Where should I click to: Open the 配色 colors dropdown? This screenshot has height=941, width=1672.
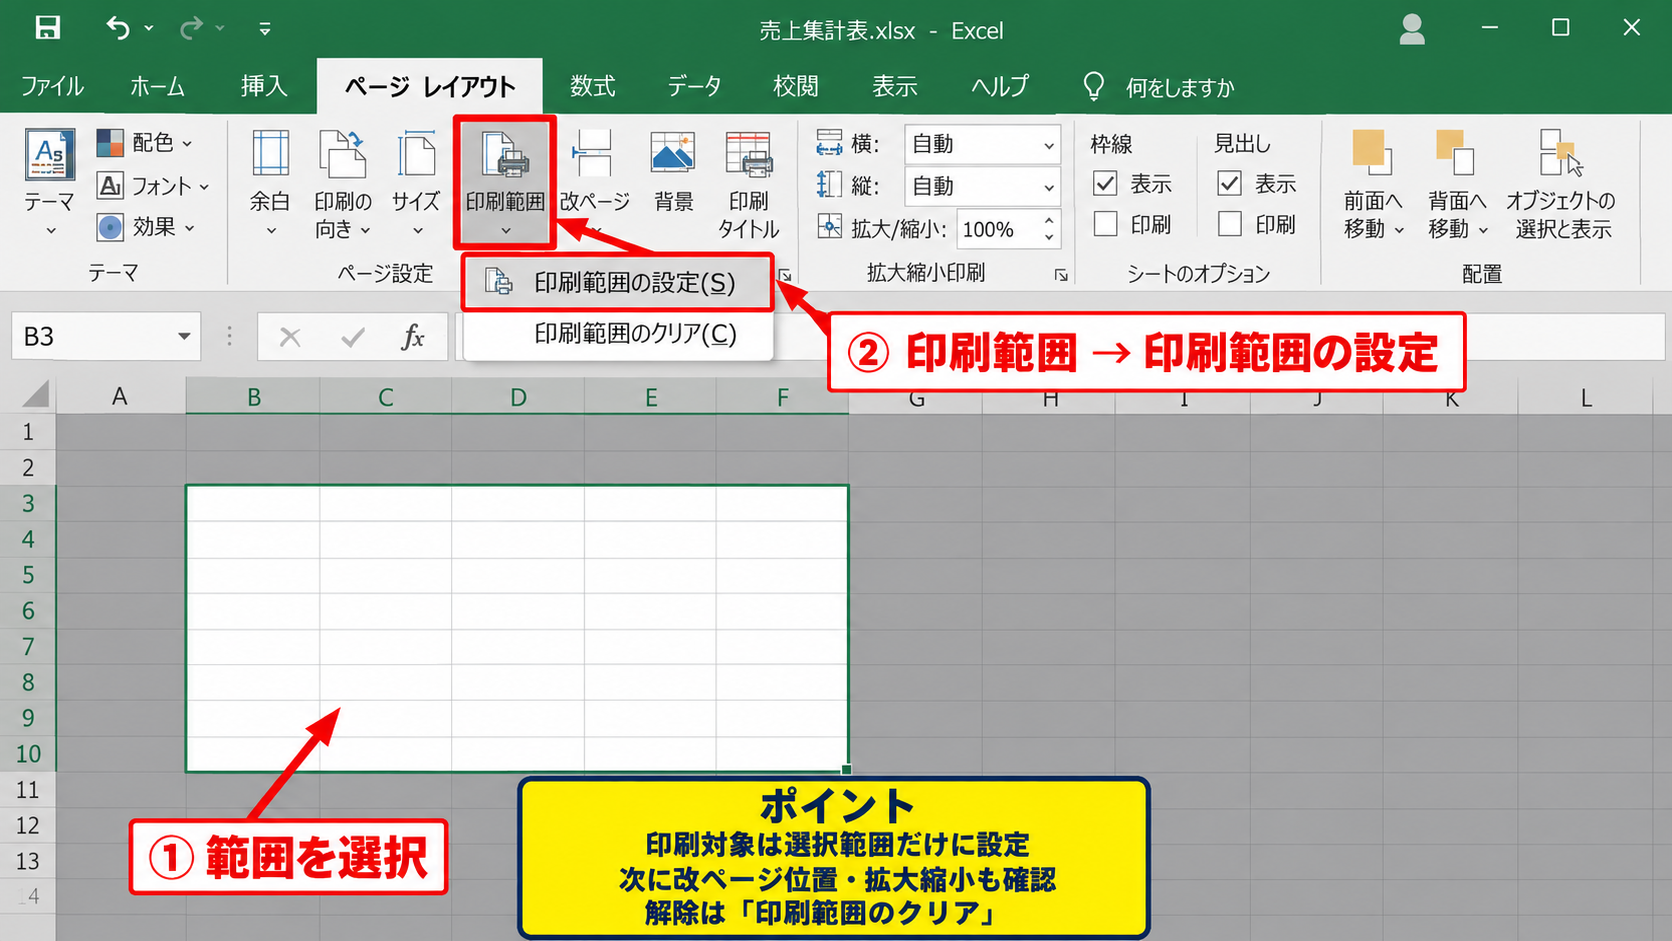(145, 143)
